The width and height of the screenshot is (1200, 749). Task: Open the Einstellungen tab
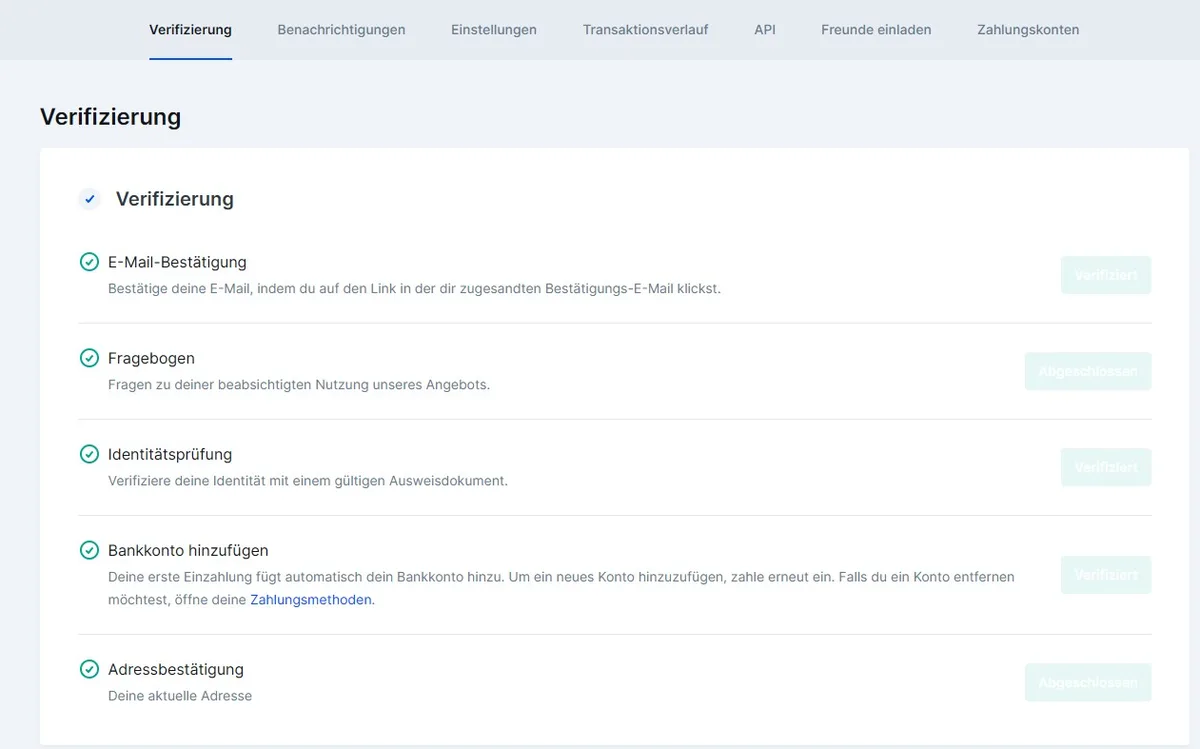click(x=494, y=30)
